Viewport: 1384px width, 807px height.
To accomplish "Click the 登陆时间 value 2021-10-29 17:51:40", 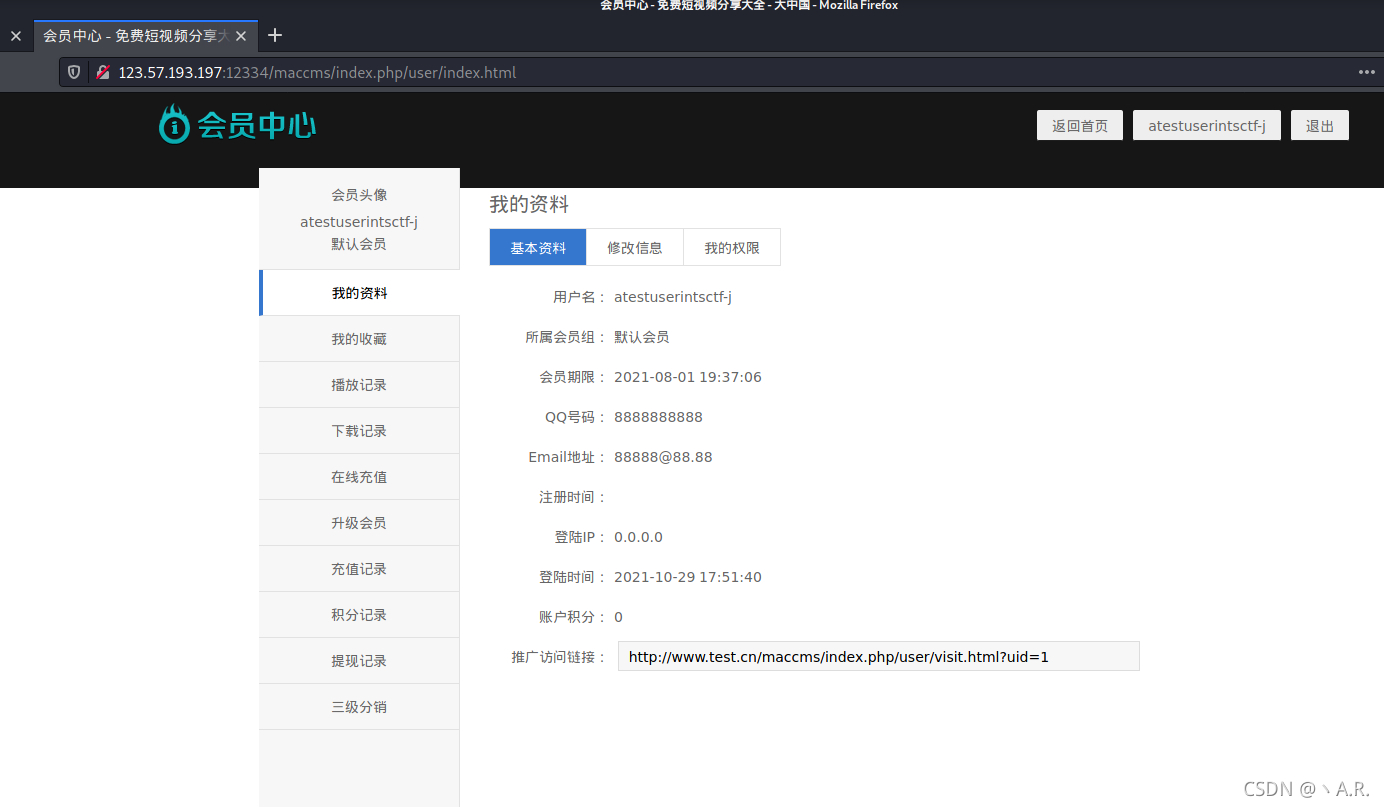I will coord(688,577).
